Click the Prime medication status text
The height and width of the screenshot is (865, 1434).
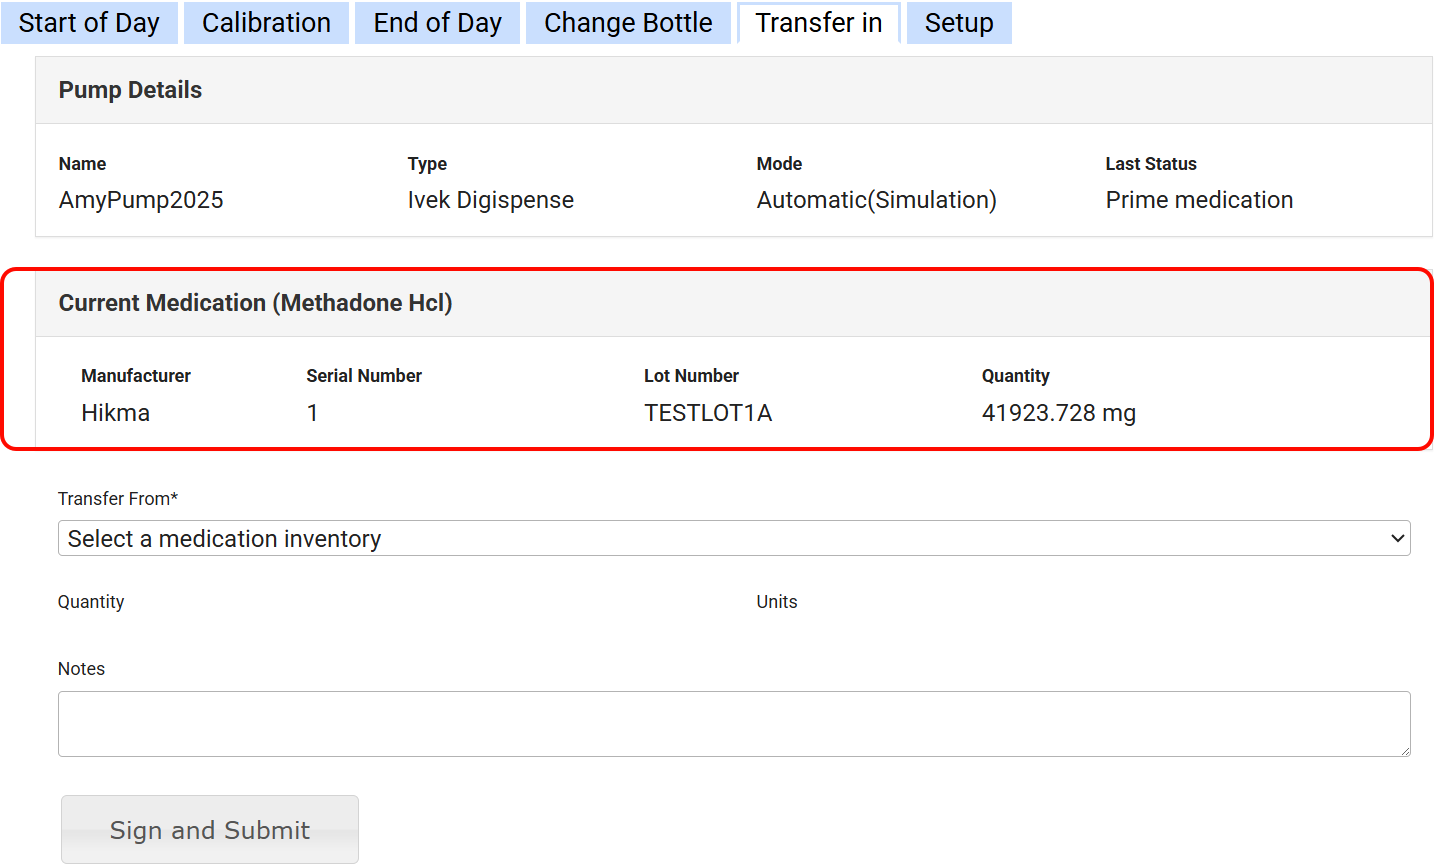(1199, 200)
